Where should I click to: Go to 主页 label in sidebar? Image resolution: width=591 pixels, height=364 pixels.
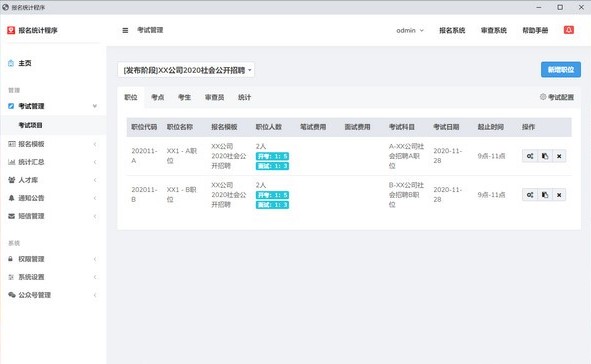point(25,63)
